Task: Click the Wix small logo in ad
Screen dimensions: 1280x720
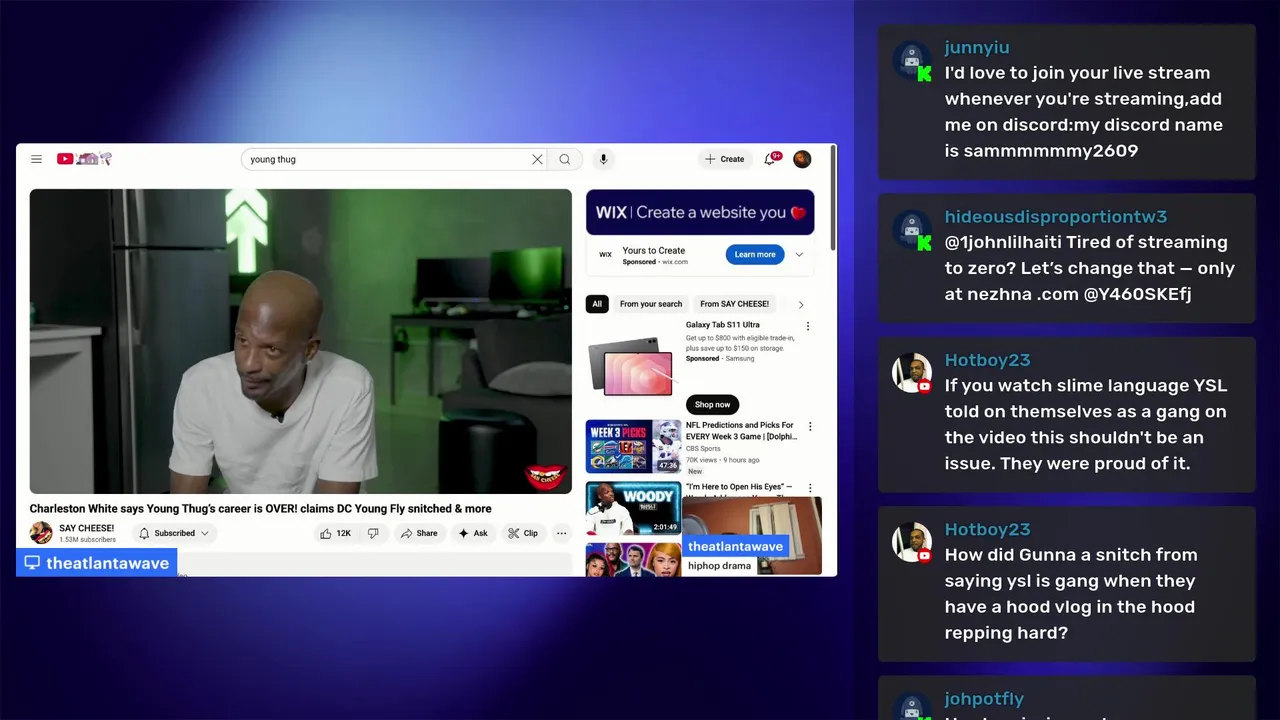Action: tap(605, 254)
